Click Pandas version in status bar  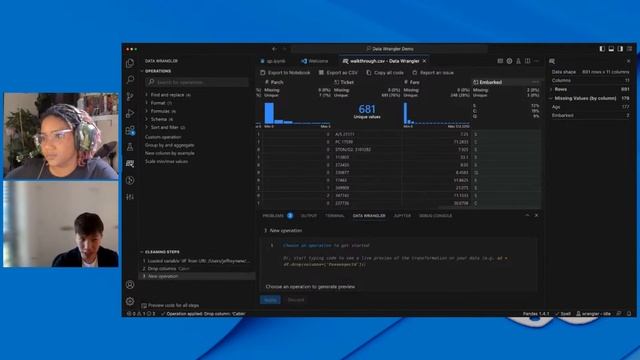[536, 313]
